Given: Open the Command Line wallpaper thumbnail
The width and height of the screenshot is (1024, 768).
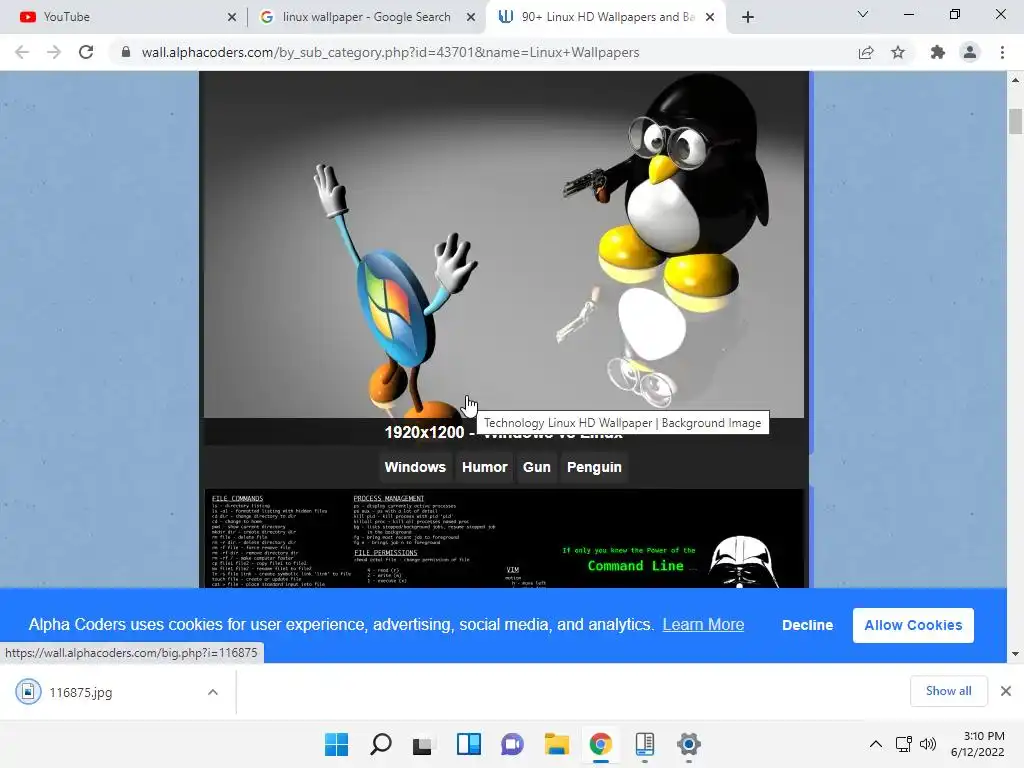Looking at the screenshot, I should [504, 538].
